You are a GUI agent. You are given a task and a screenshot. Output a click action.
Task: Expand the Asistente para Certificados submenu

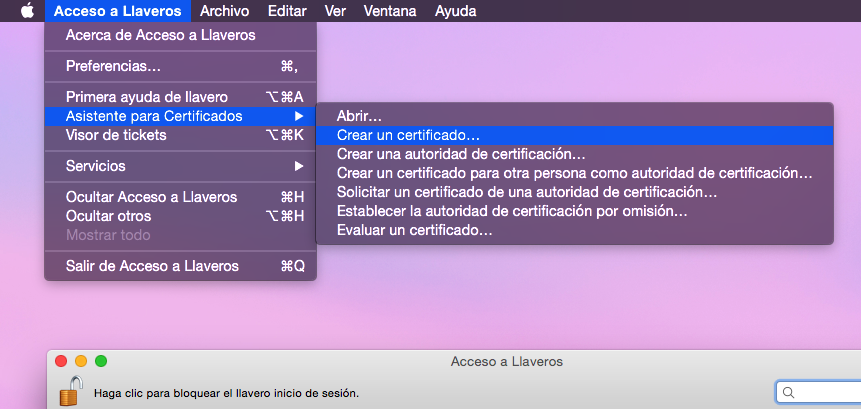click(x=181, y=116)
